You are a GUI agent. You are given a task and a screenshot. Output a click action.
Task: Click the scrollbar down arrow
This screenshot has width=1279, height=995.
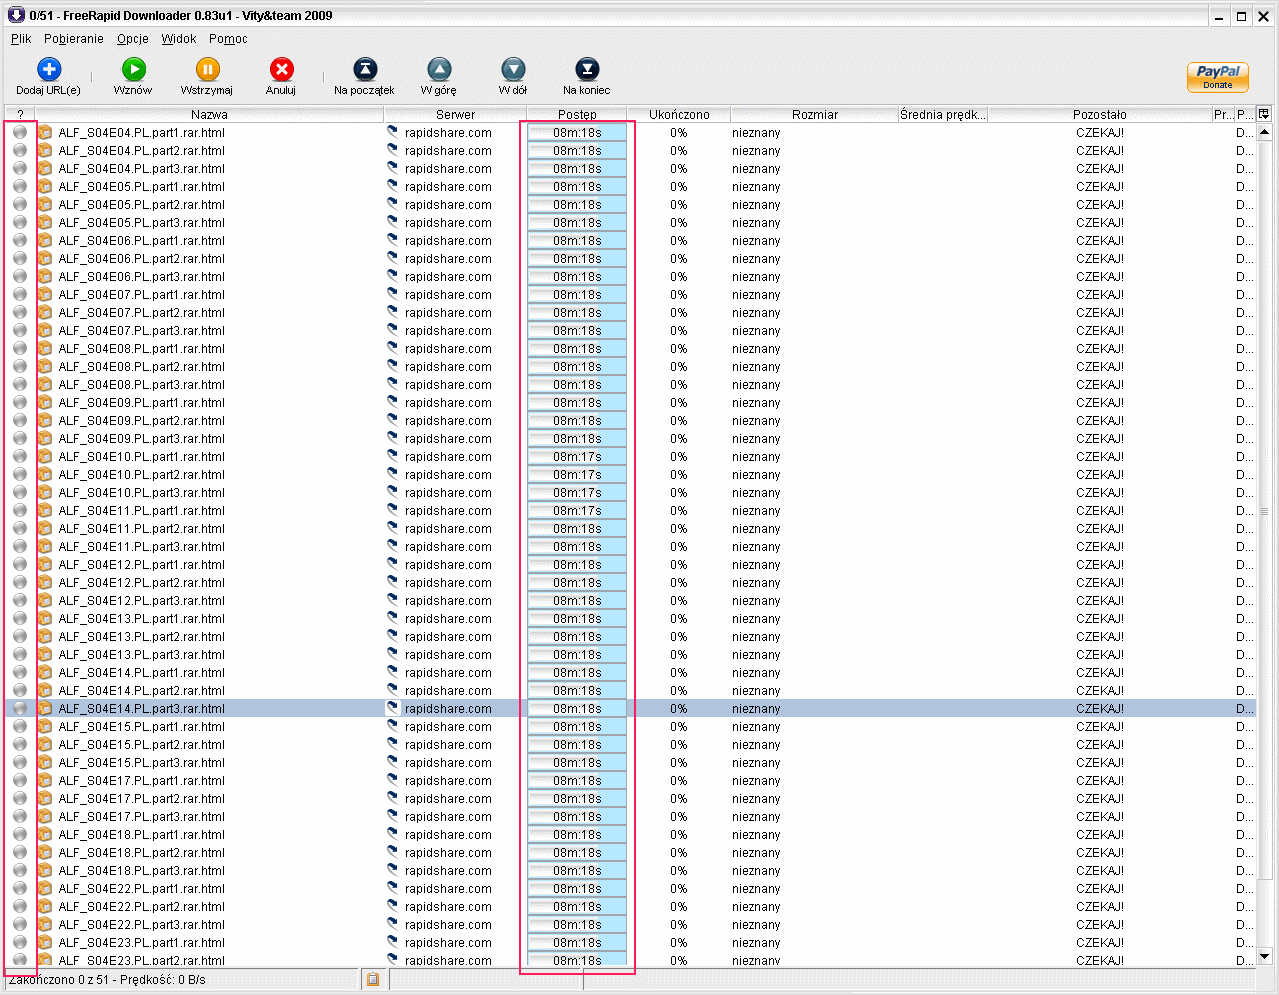pyautogui.click(x=1264, y=956)
